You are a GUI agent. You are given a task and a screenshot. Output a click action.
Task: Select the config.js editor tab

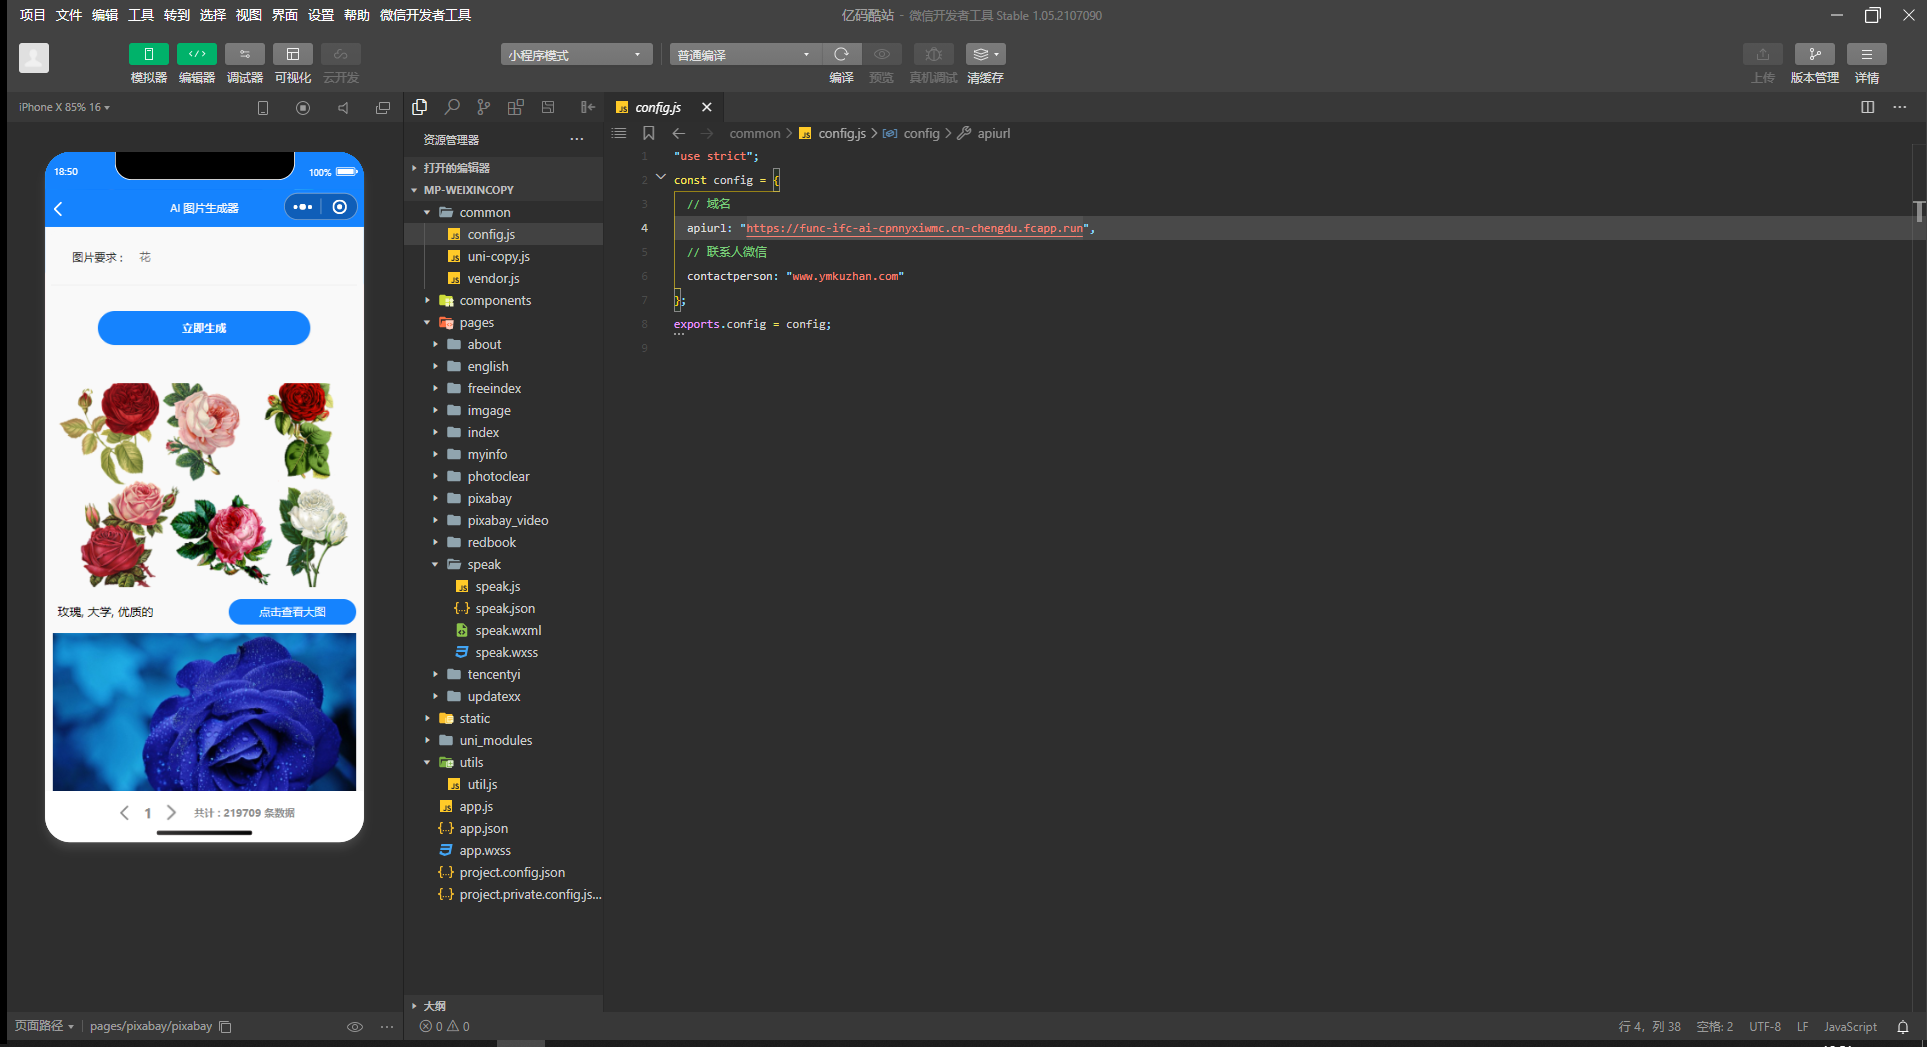657,107
